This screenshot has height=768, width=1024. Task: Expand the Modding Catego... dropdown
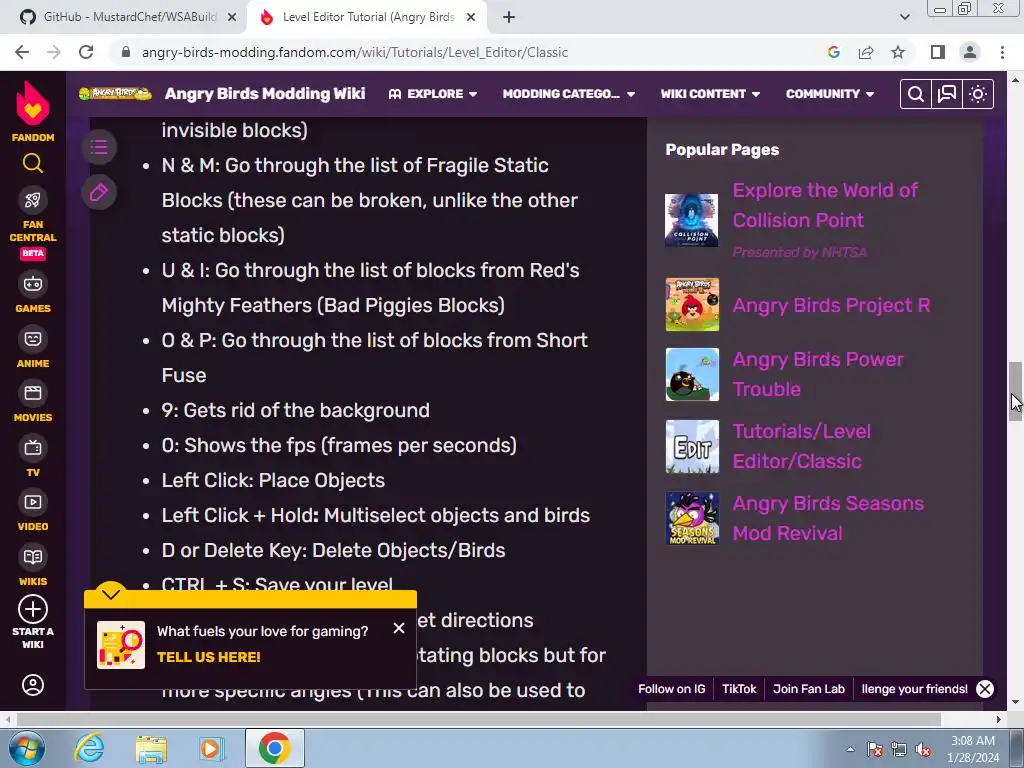(568, 94)
